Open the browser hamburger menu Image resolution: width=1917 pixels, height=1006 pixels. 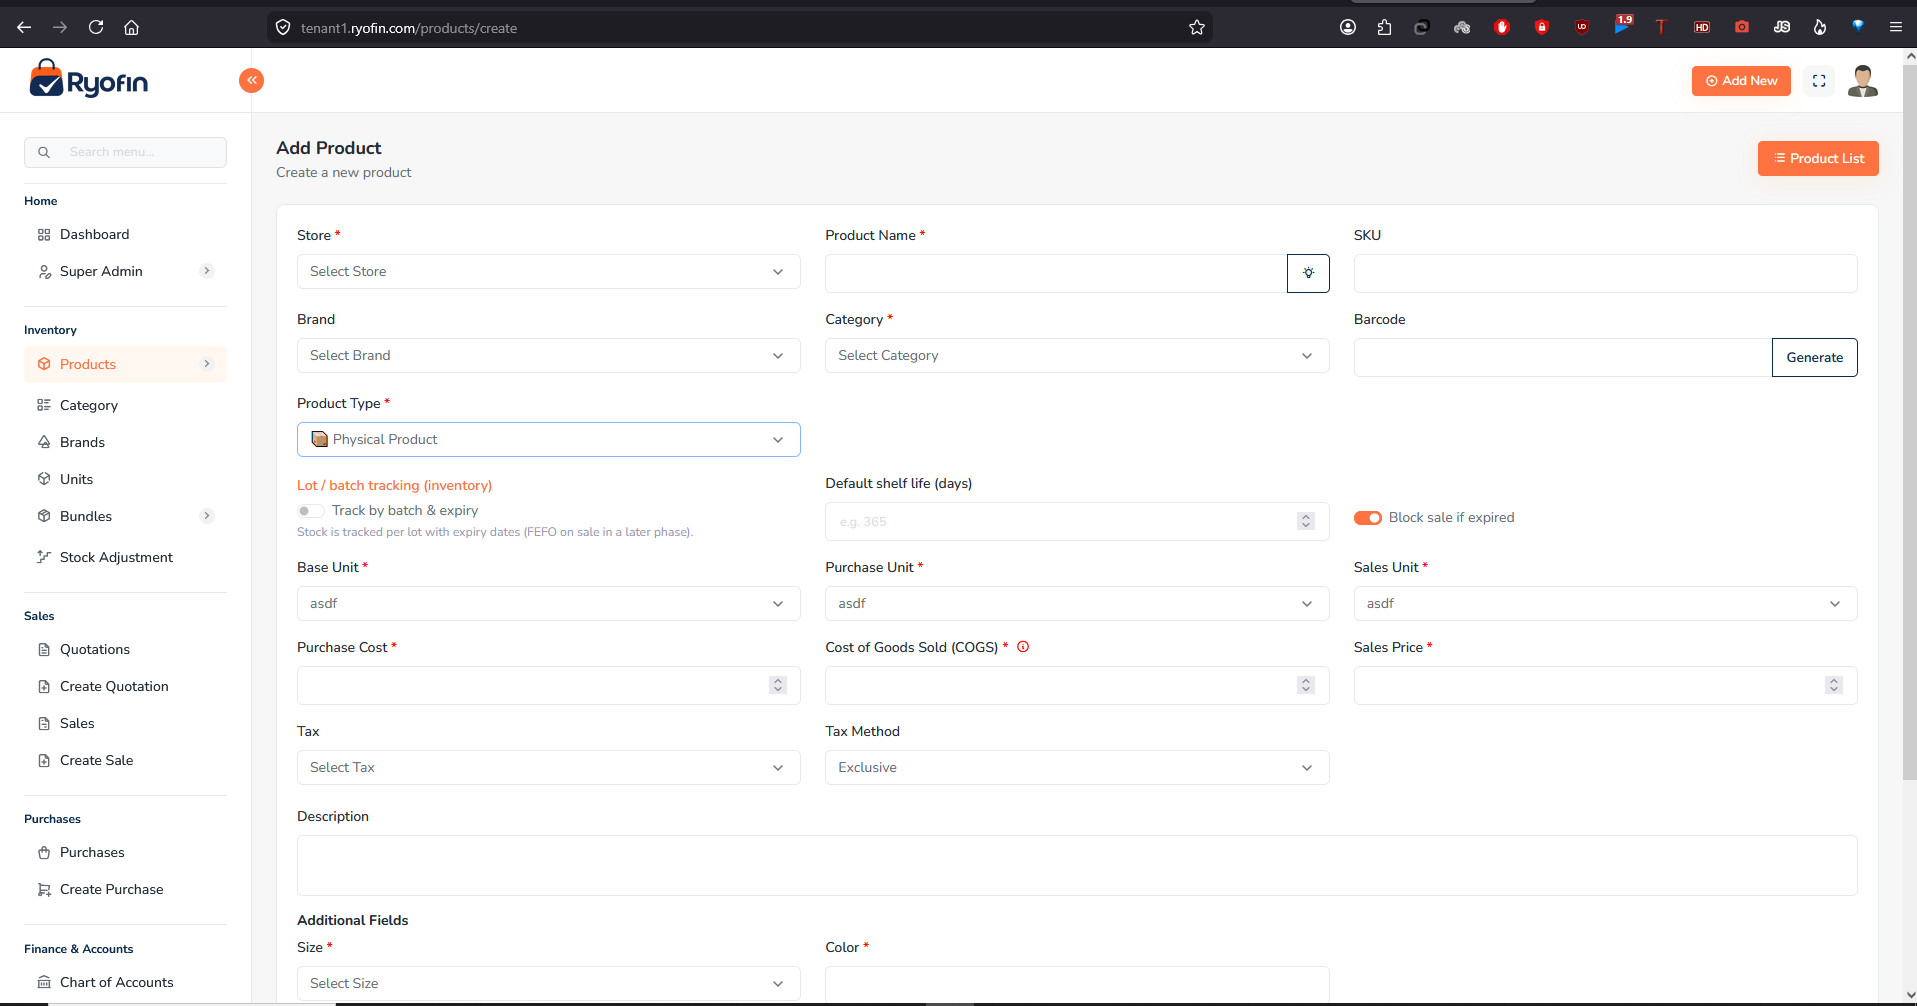[1895, 27]
